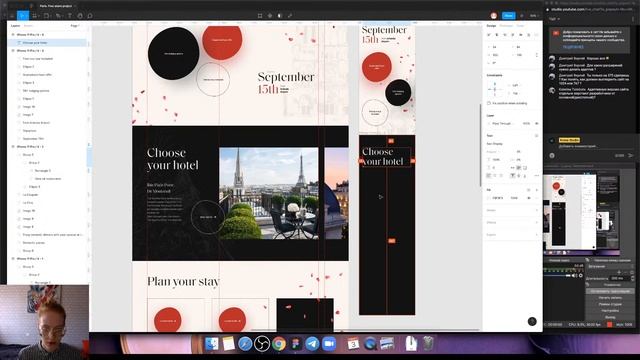
Task: Open Google Chrome from the Dock
Action: pyautogui.click(x=279, y=344)
